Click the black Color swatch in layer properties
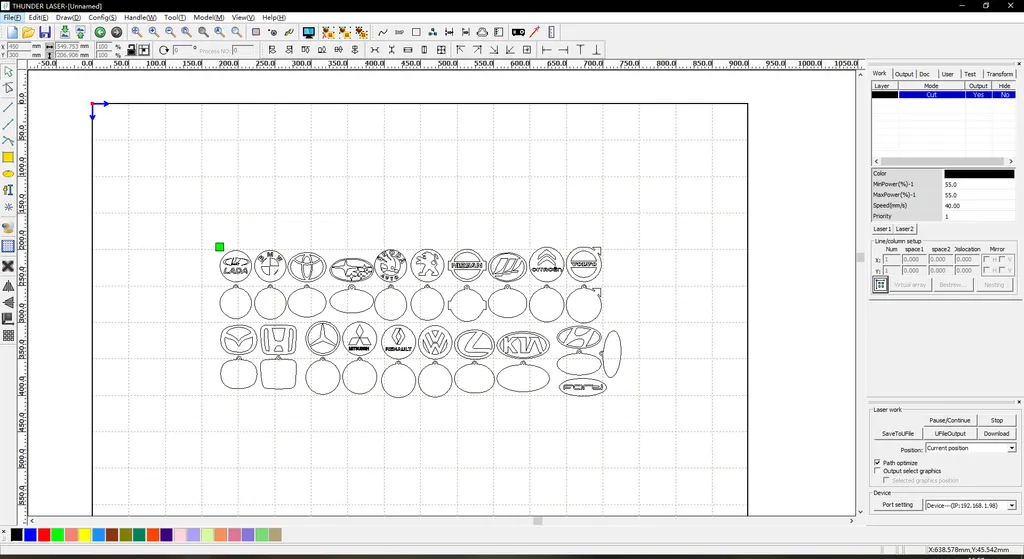Image resolution: width=1024 pixels, height=559 pixels. 979,174
